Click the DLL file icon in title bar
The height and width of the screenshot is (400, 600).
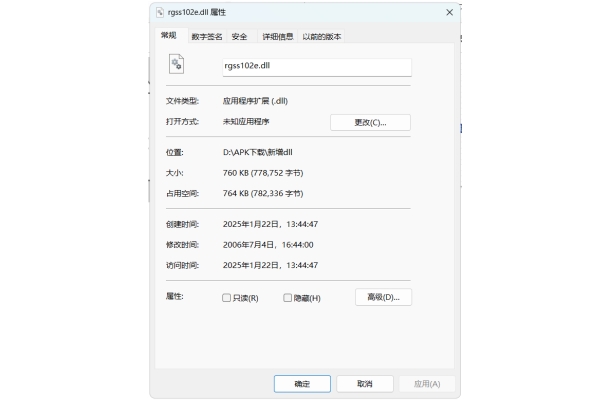pyautogui.click(x=161, y=12)
